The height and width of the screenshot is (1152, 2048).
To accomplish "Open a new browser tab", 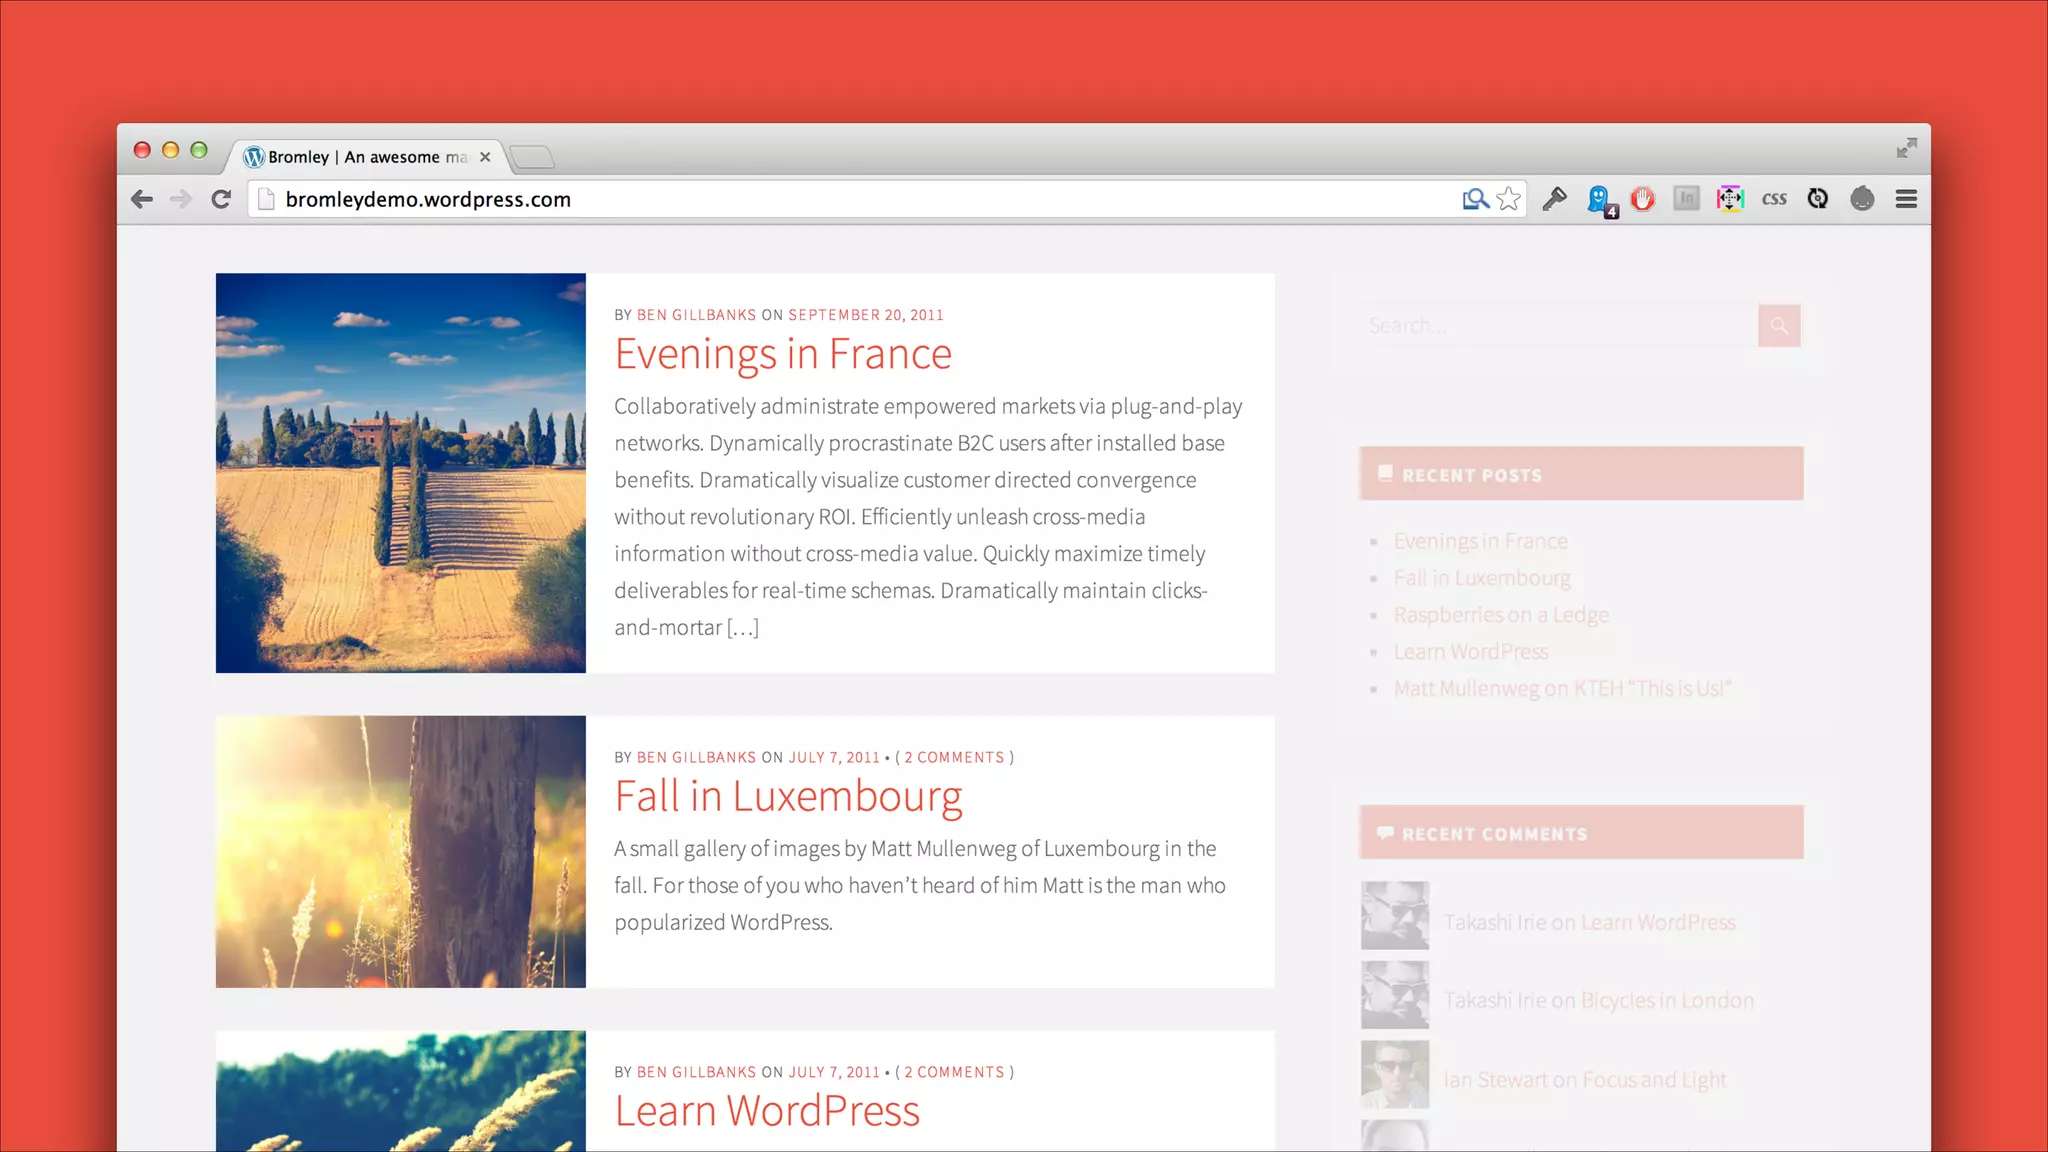I will (532, 157).
